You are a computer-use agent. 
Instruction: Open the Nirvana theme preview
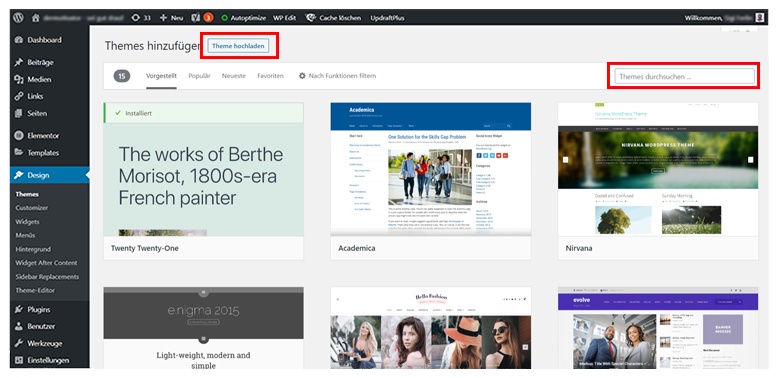658,169
